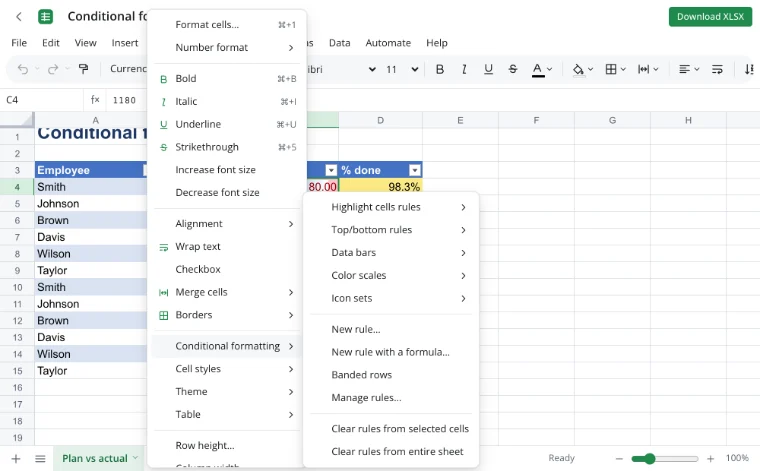Select Banded rows option
This screenshot has height=471, width=760.
[391, 375]
